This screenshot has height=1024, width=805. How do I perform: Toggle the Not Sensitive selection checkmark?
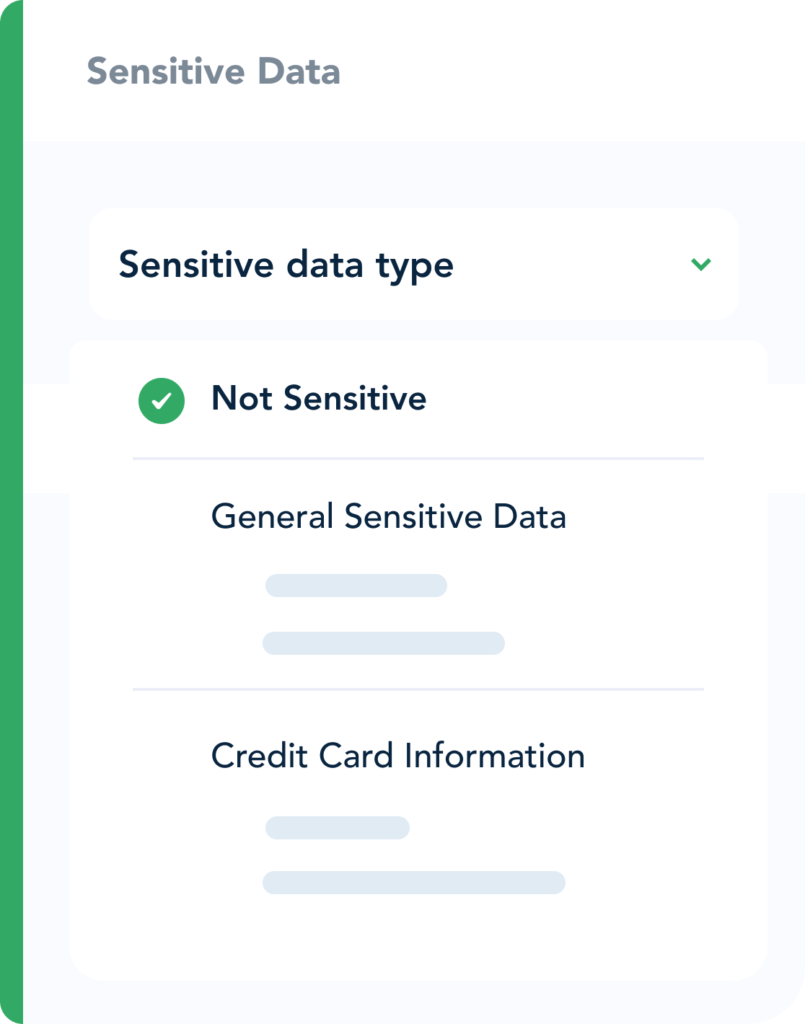(160, 400)
